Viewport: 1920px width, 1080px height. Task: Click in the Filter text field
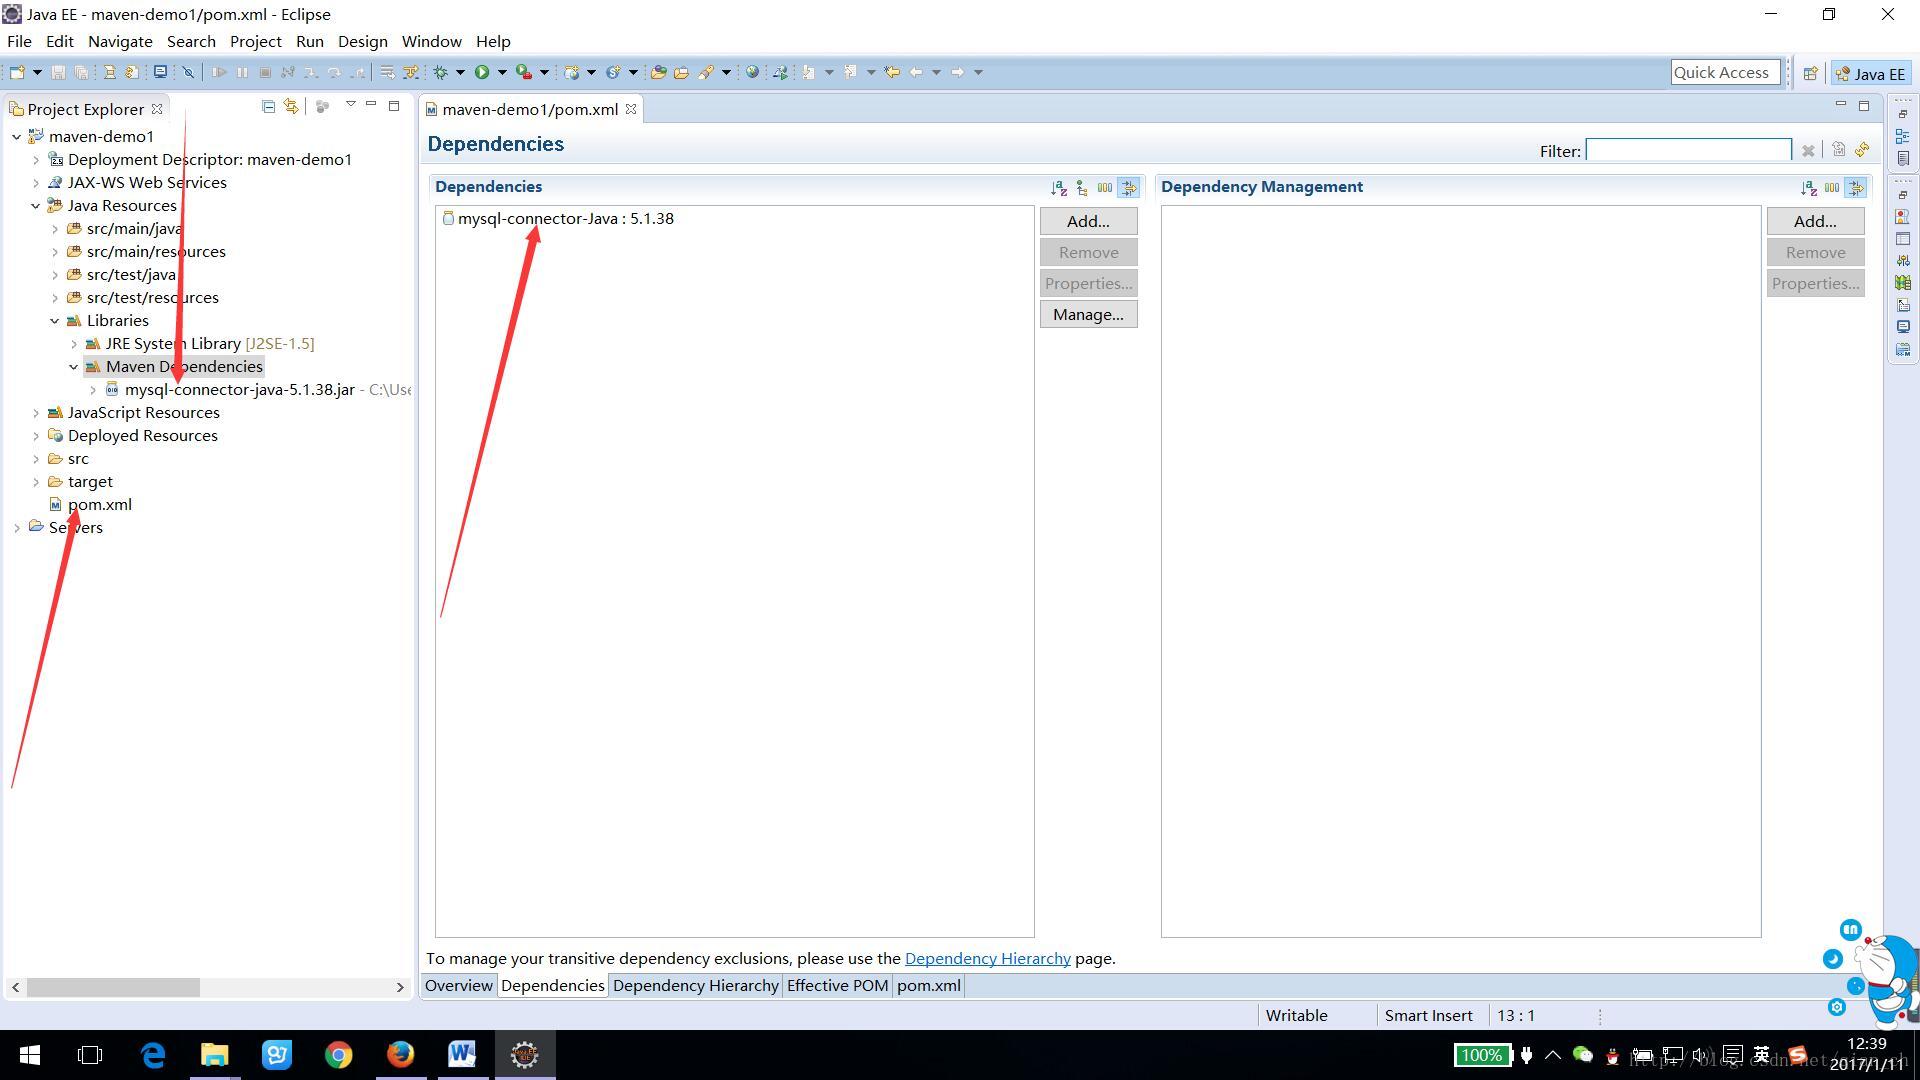1688,151
